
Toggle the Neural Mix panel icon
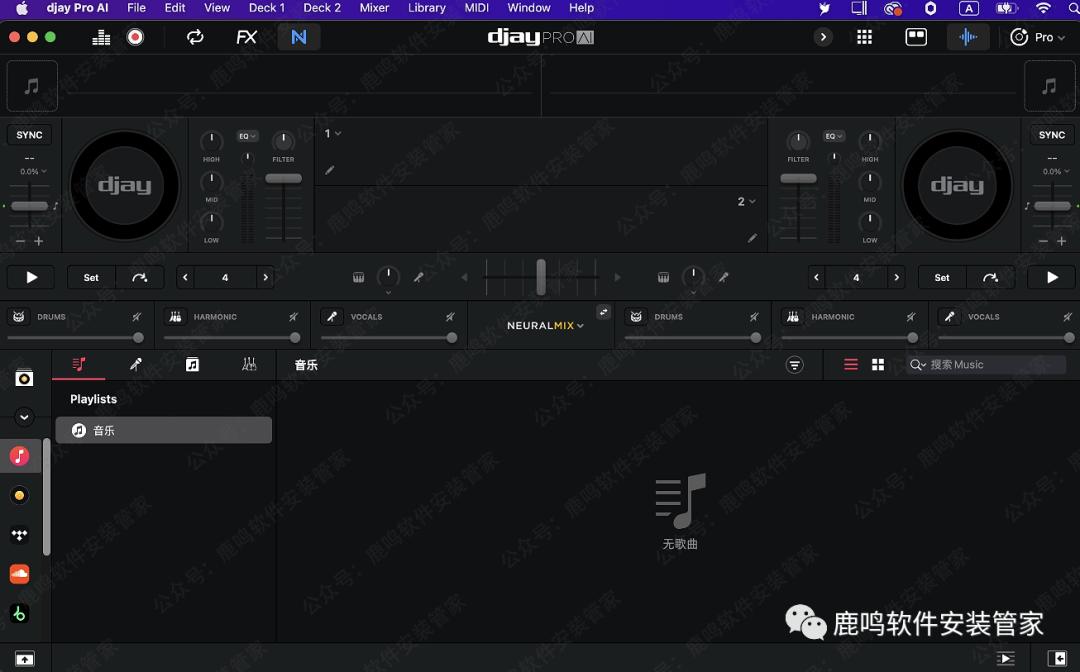point(298,37)
